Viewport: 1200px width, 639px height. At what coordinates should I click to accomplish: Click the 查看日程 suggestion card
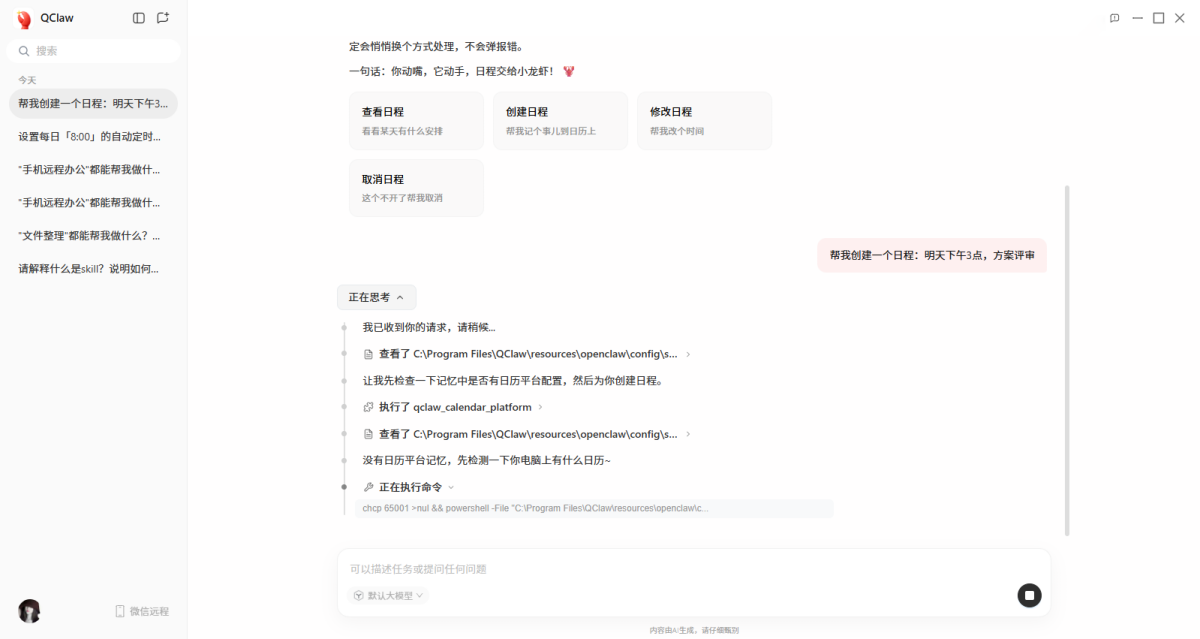point(416,121)
